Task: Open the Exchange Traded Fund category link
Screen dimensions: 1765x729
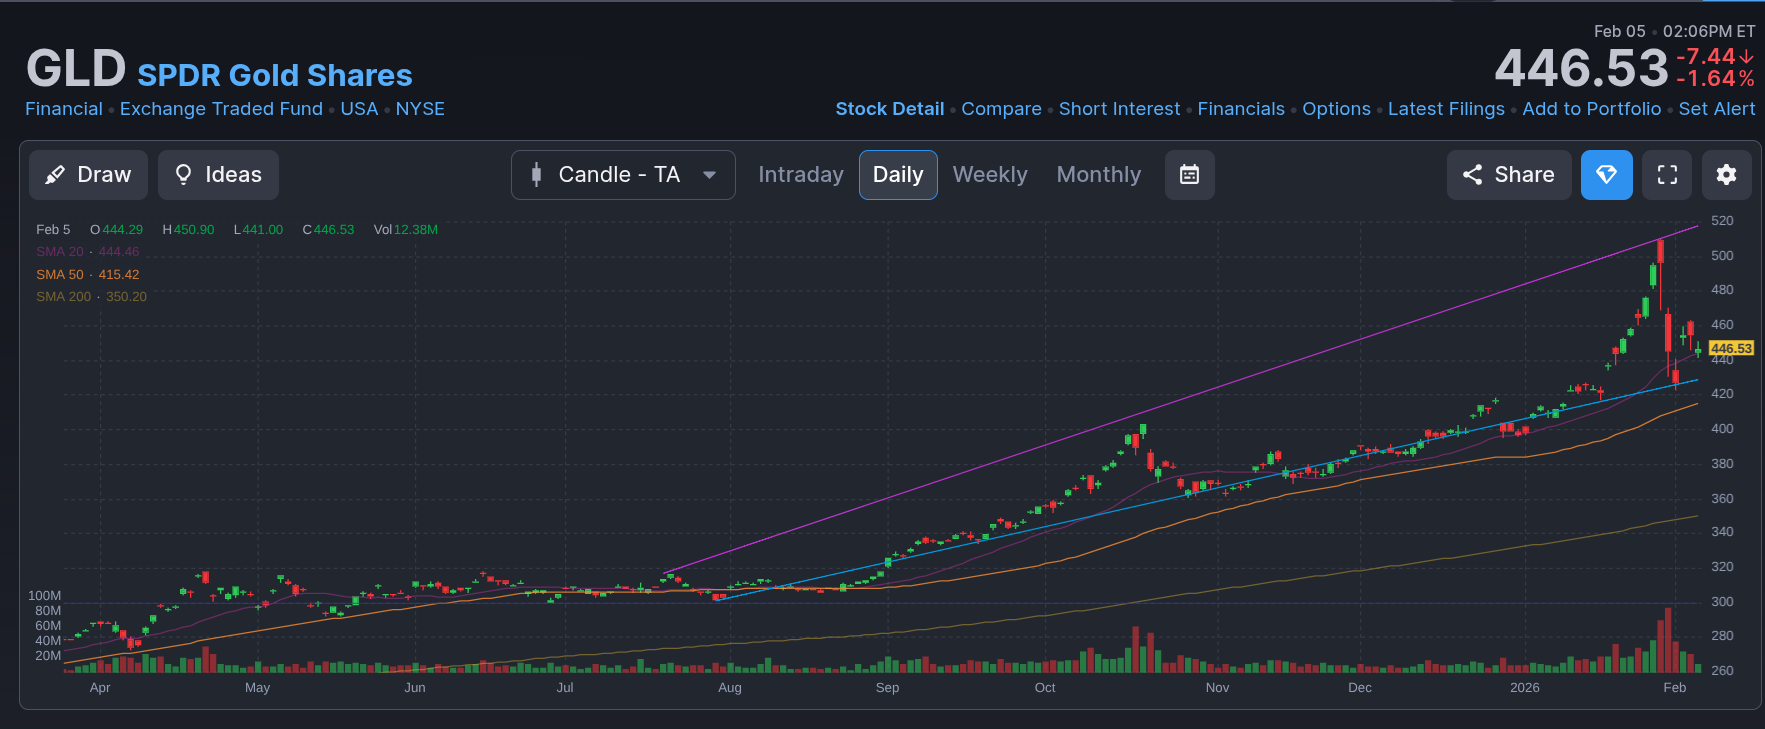Action: click(x=221, y=109)
